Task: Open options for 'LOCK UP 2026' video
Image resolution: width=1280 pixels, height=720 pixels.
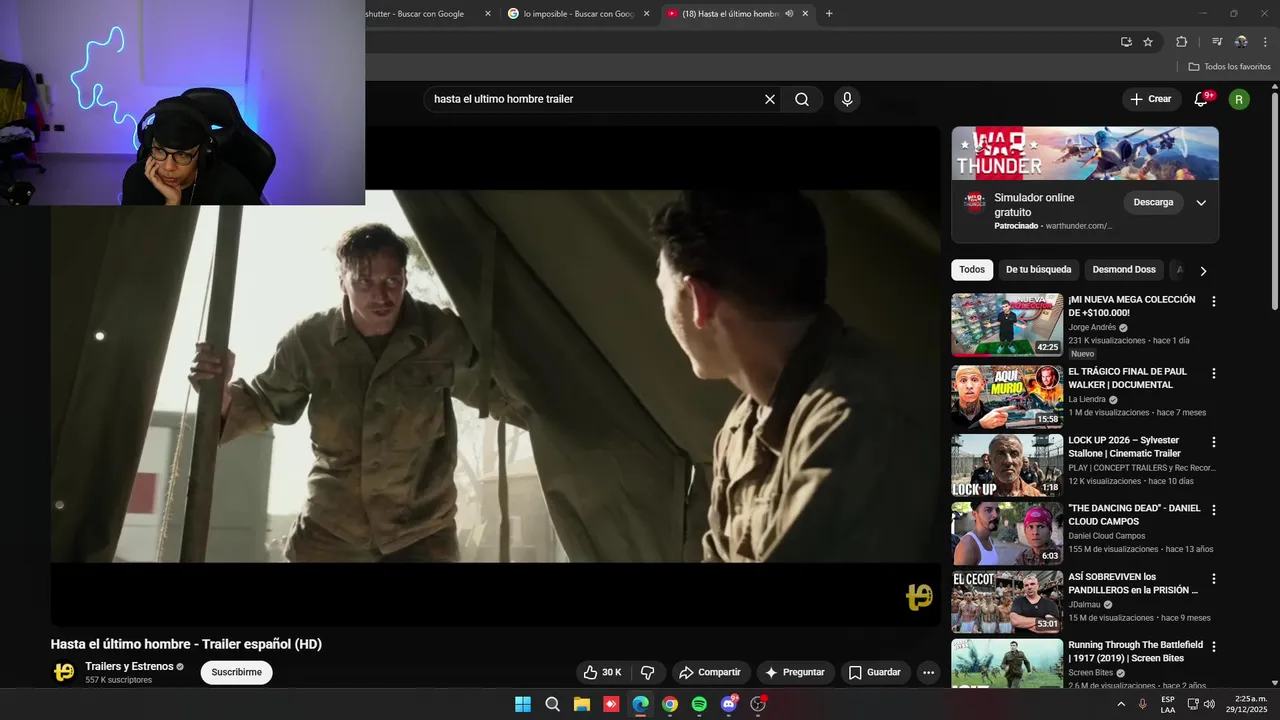Action: (1214, 442)
